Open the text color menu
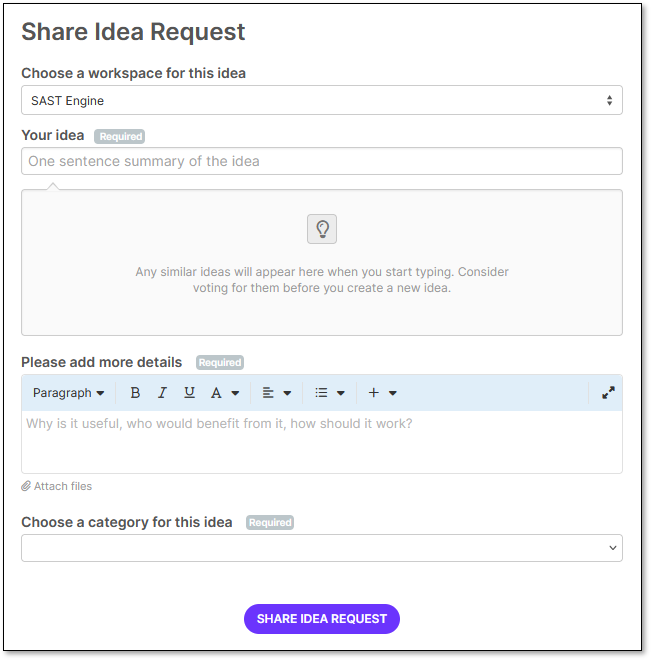The image size is (651, 660). [x=224, y=393]
